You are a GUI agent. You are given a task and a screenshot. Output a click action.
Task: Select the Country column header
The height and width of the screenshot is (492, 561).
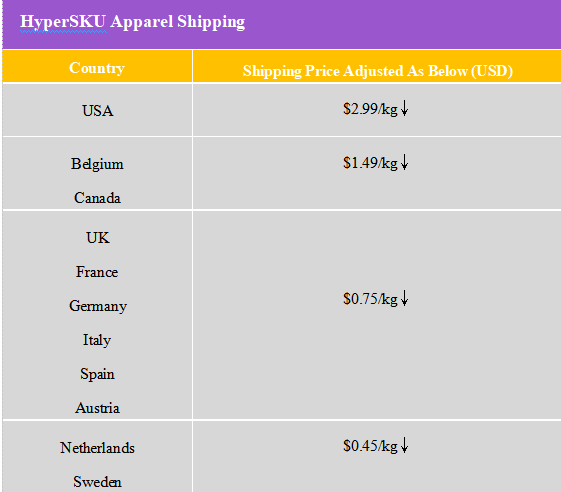[x=97, y=68]
